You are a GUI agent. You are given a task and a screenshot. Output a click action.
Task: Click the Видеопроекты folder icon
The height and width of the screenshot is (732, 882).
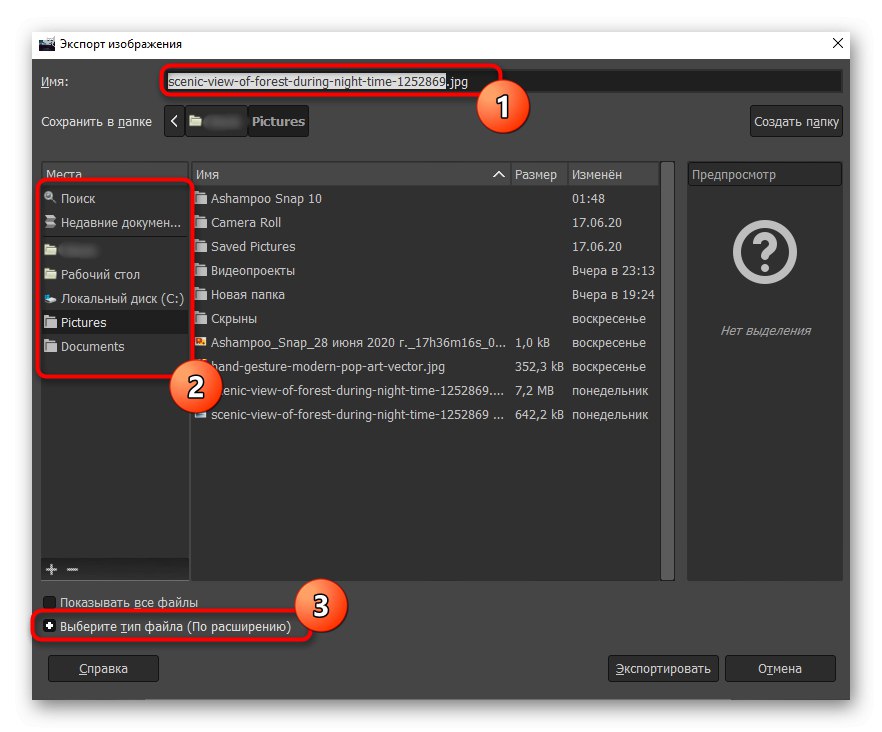click(x=201, y=270)
